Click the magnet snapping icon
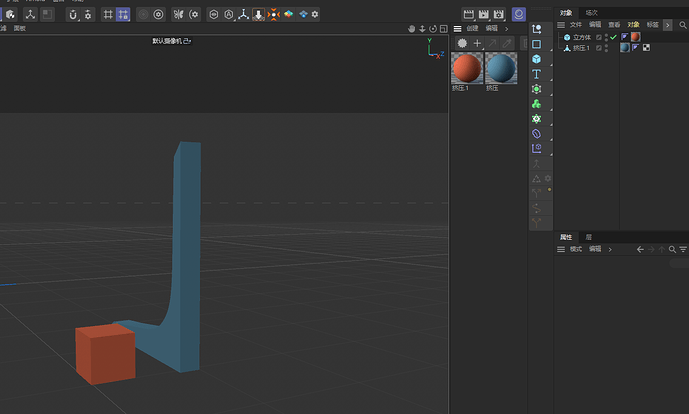 (73, 15)
